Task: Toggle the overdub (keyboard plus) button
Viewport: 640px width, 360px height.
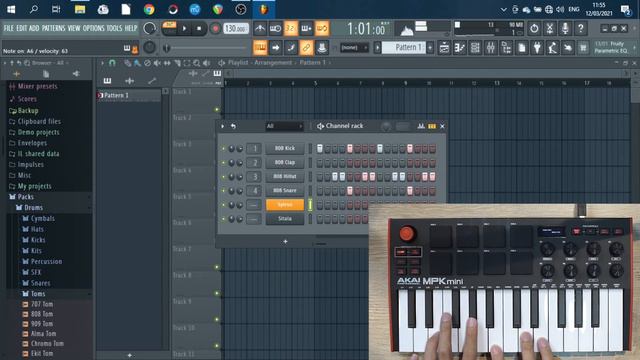Action: point(306,28)
